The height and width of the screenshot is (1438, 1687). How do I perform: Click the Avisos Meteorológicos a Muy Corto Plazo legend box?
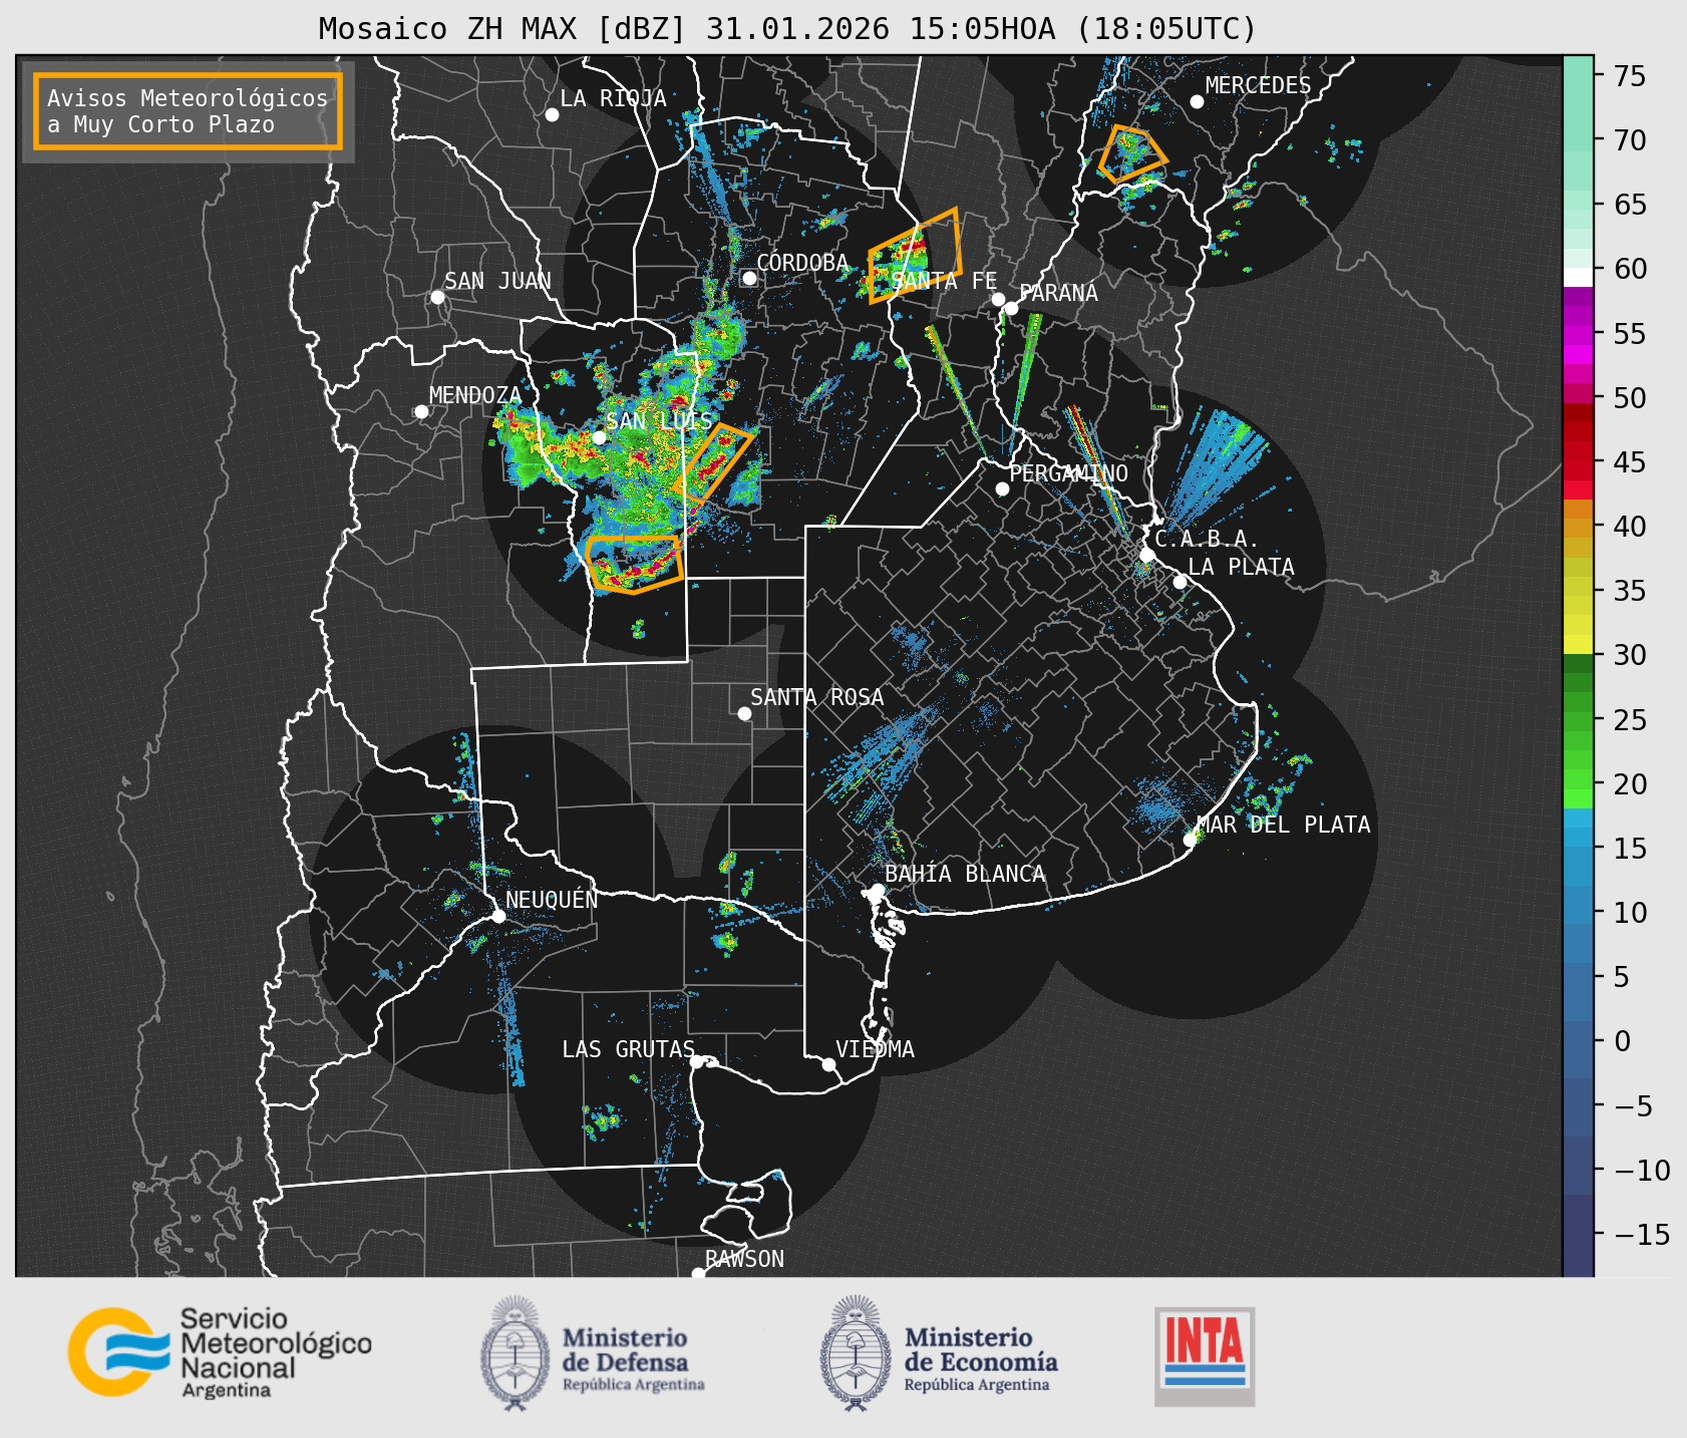click(x=188, y=111)
